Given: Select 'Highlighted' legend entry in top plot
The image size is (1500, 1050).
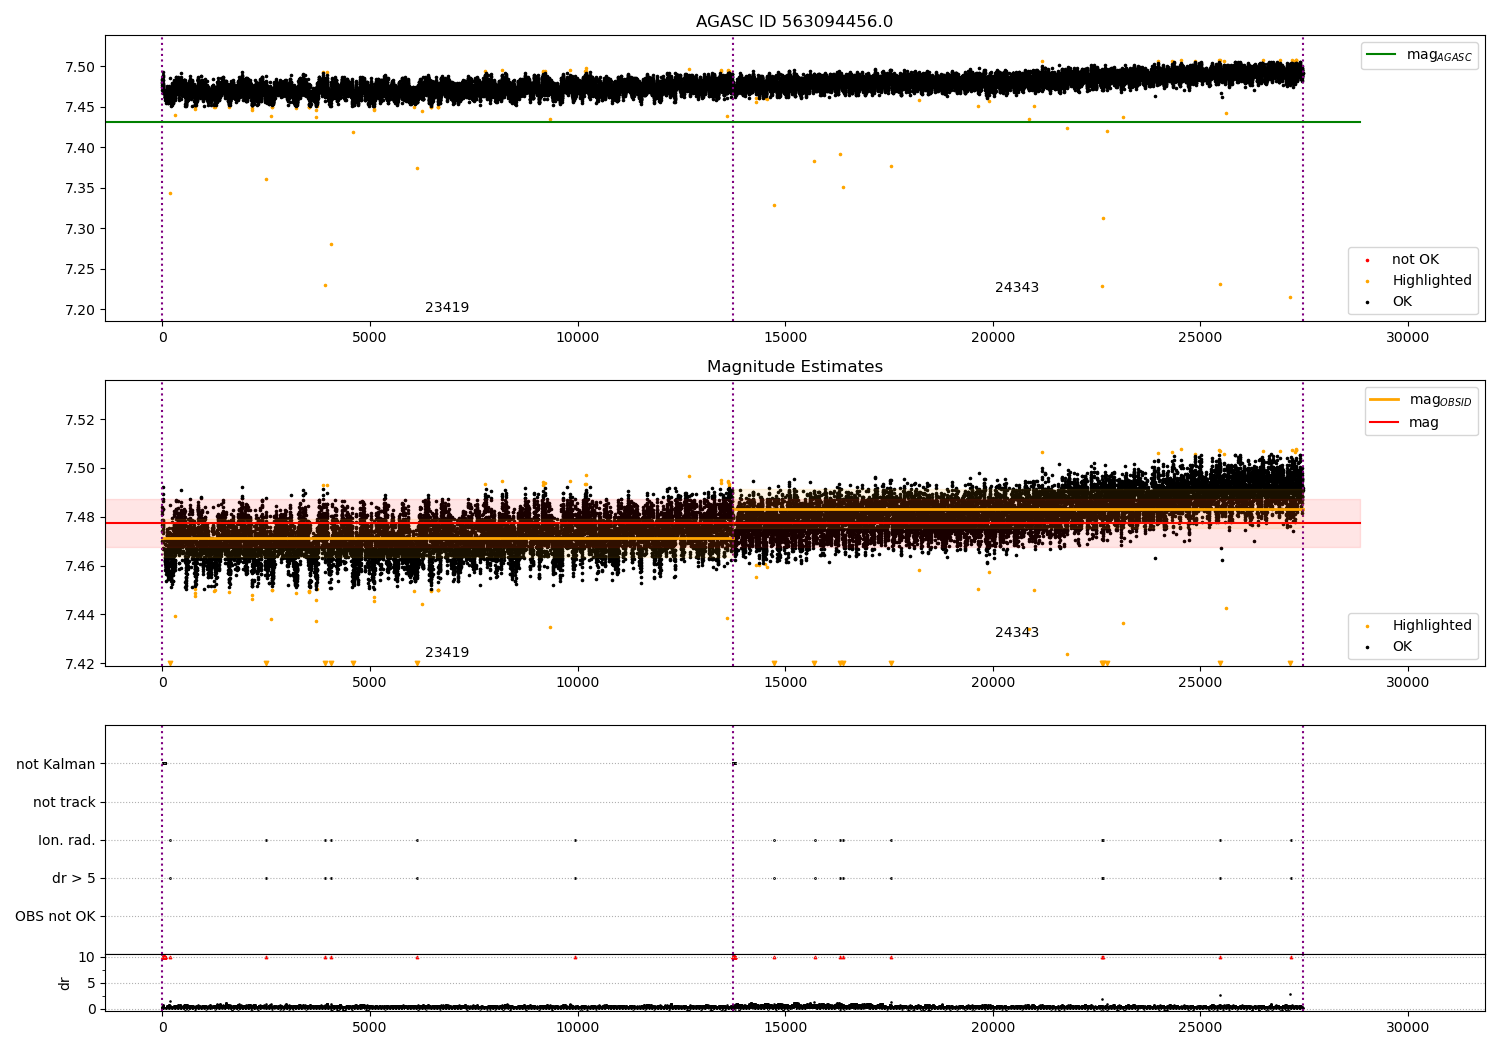Looking at the screenshot, I should [1432, 281].
